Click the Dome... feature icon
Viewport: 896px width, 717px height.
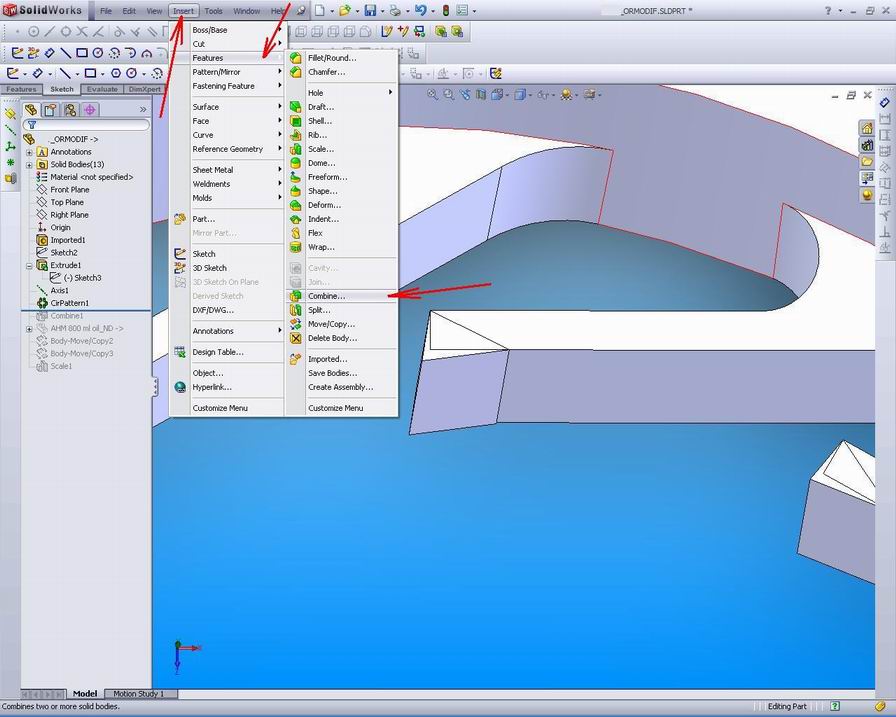295,163
